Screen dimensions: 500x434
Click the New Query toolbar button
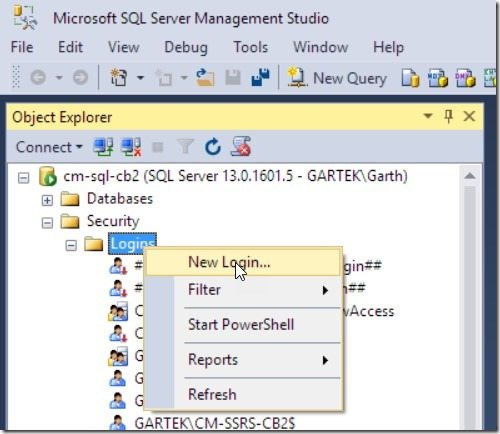pos(337,78)
